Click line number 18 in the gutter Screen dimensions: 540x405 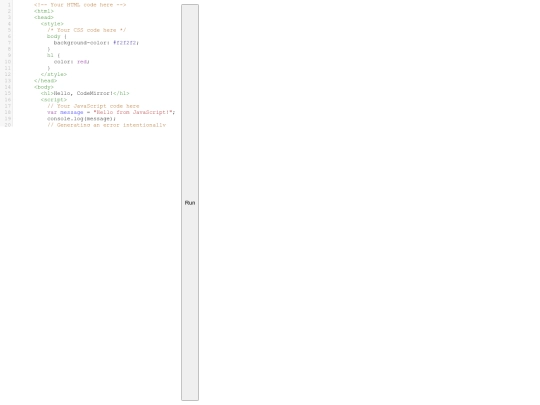tap(8, 112)
